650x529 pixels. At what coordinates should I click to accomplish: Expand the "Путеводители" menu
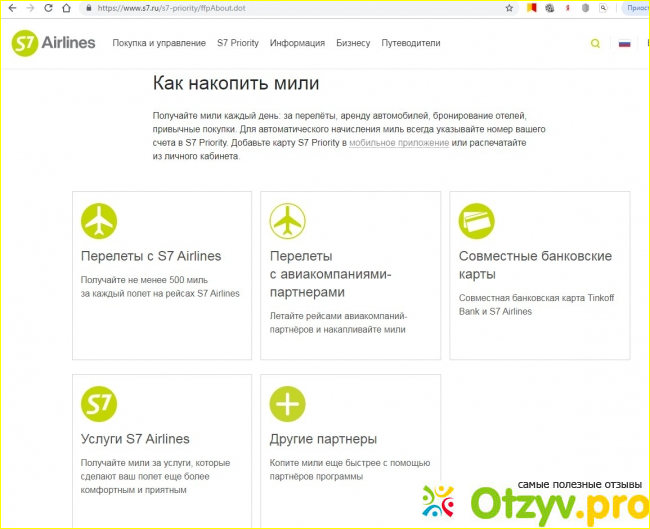coord(411,44)
